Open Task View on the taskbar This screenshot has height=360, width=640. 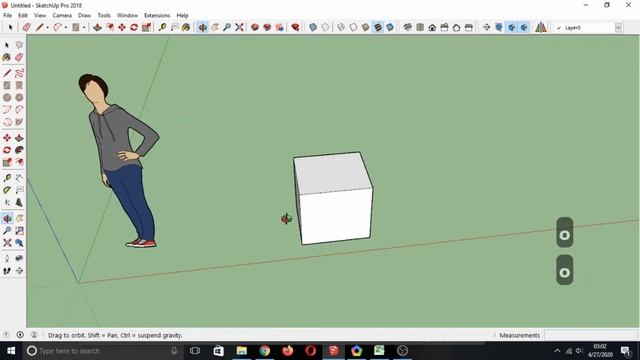coord(195,351)
